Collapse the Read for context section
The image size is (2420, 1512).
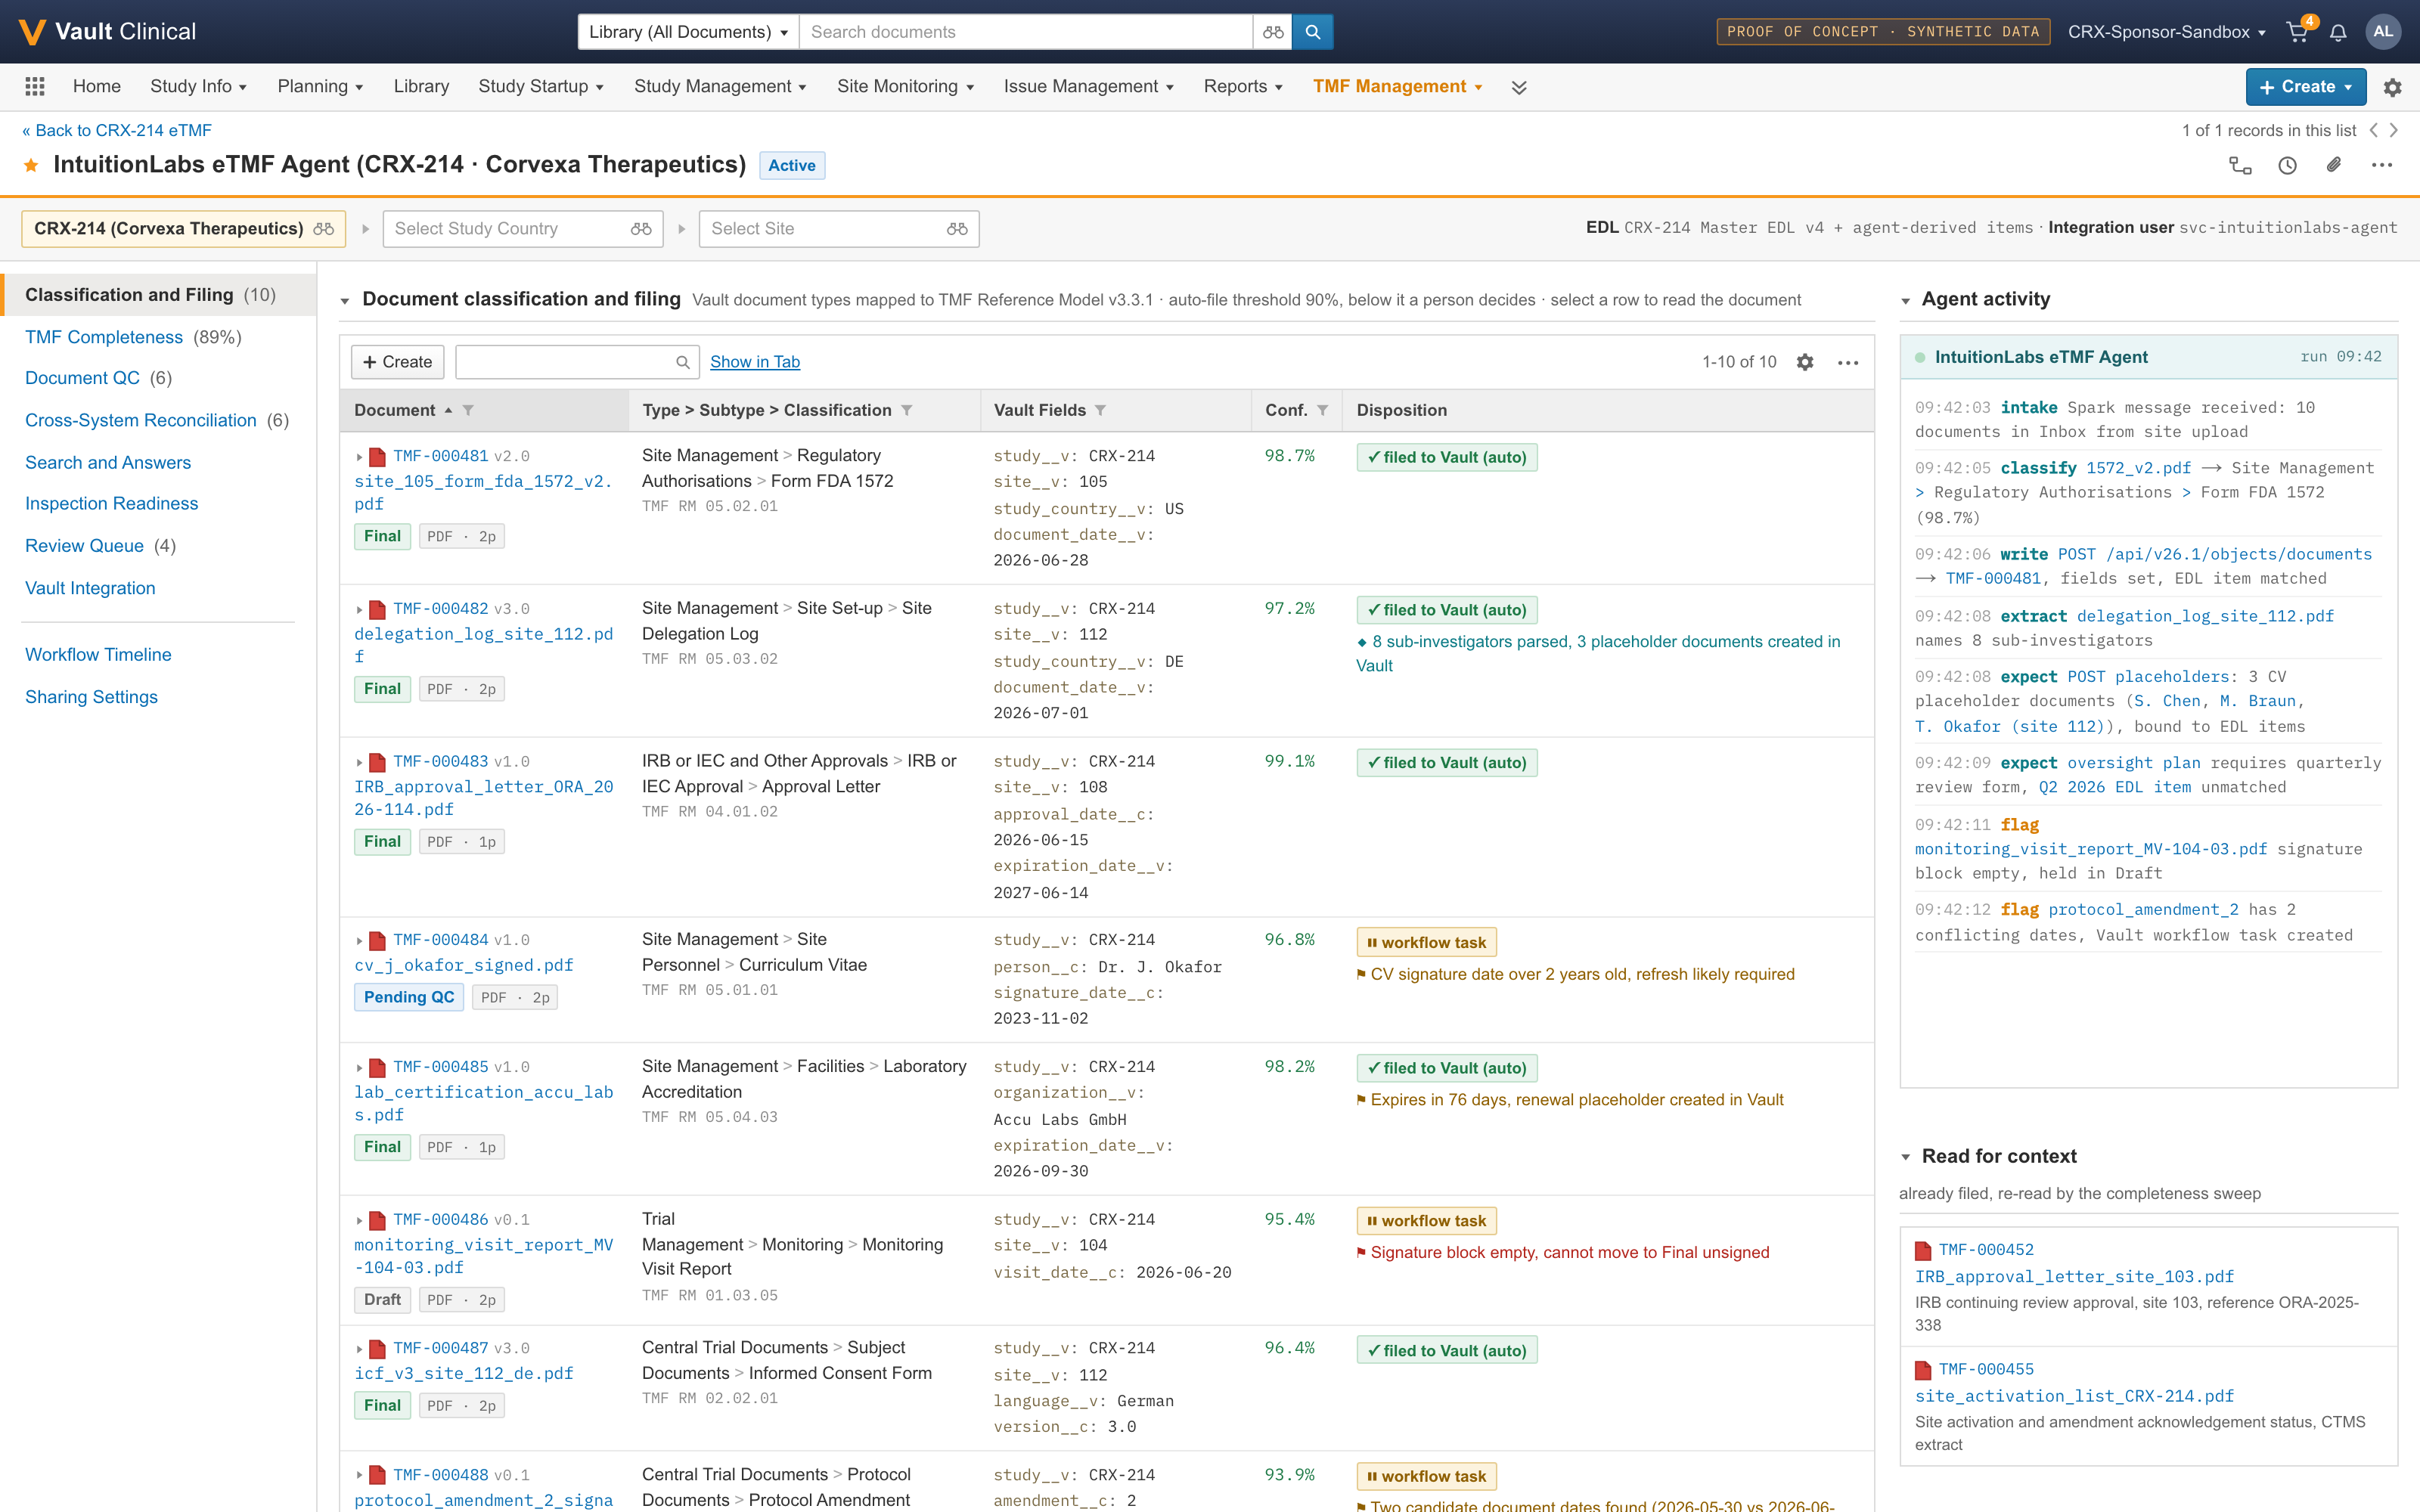pyautogui.click(x=1905, y=1157)
